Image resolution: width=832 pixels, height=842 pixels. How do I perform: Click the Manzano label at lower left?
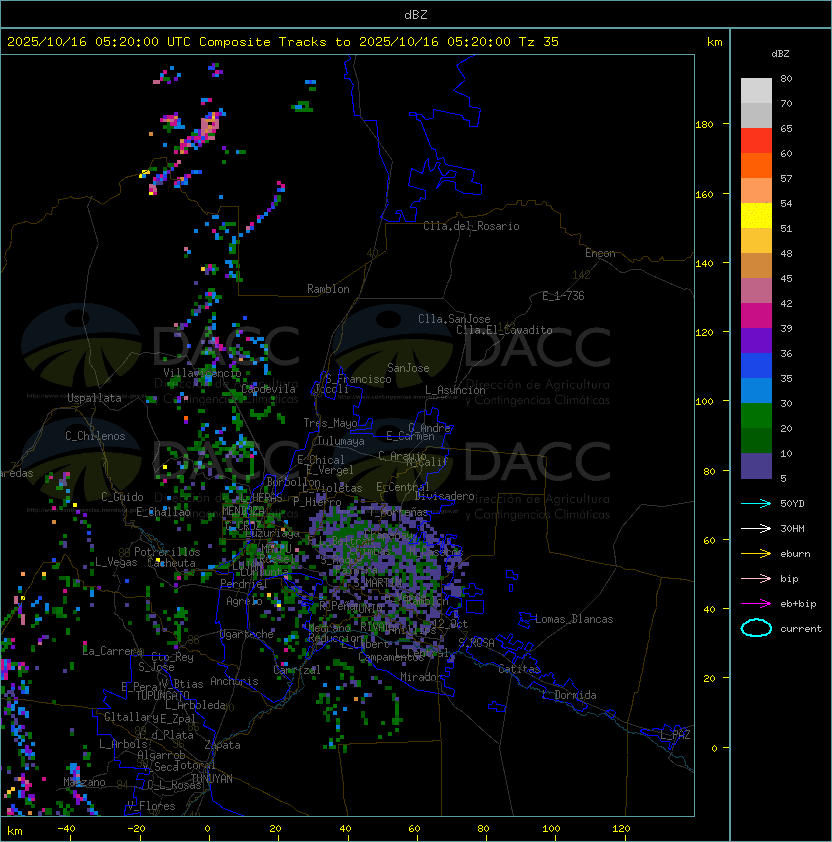click(x=84, y=782)
